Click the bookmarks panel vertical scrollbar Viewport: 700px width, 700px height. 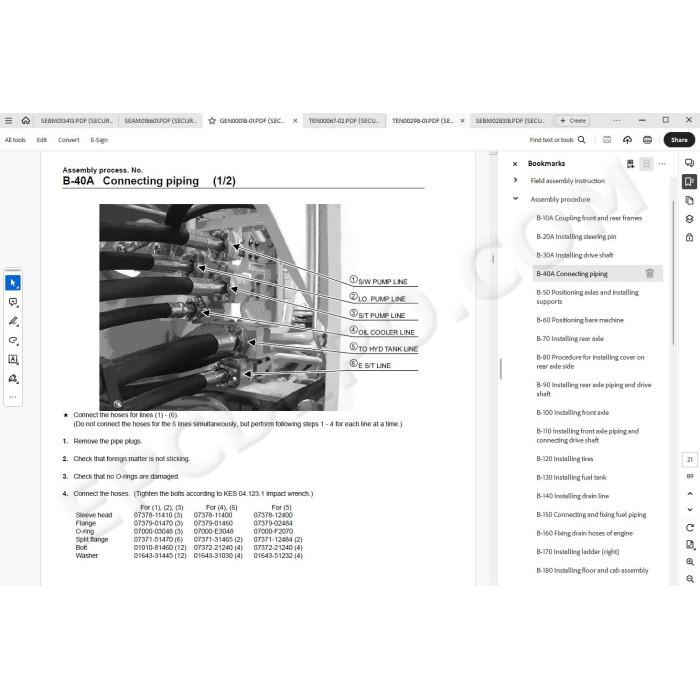673,272
